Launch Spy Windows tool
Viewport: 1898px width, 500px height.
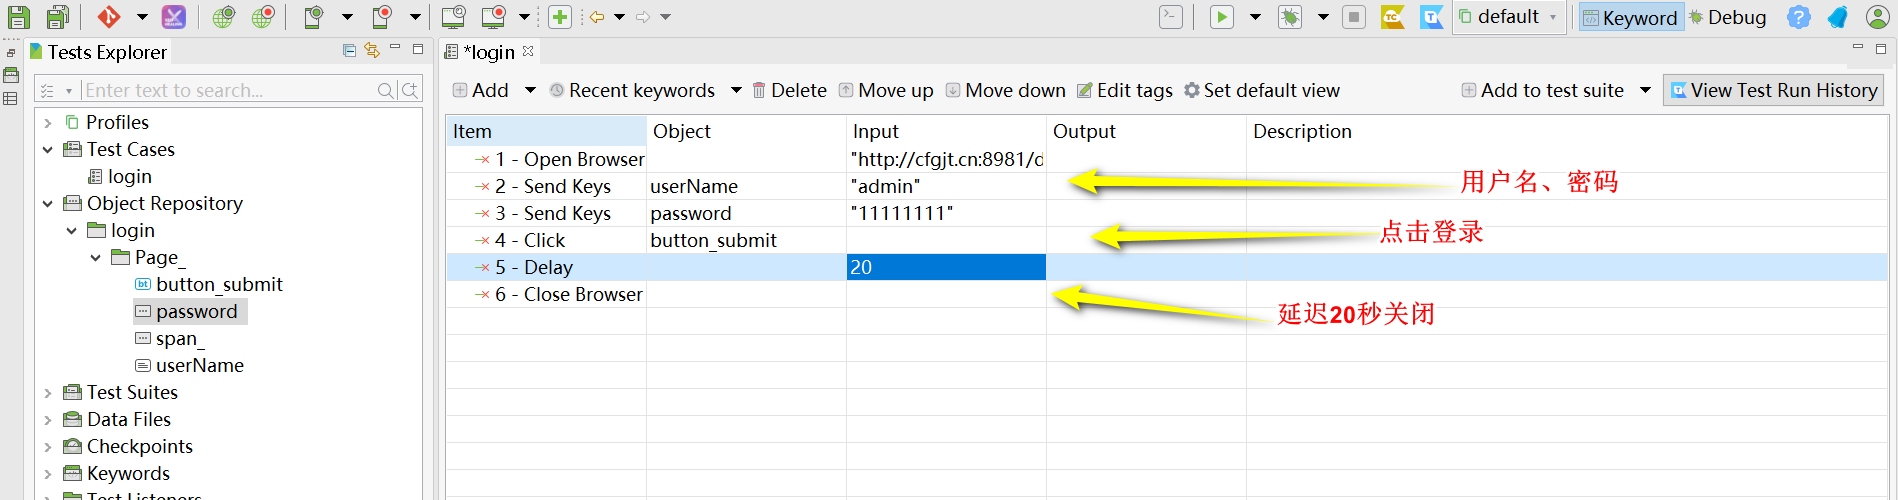(454, 17)
